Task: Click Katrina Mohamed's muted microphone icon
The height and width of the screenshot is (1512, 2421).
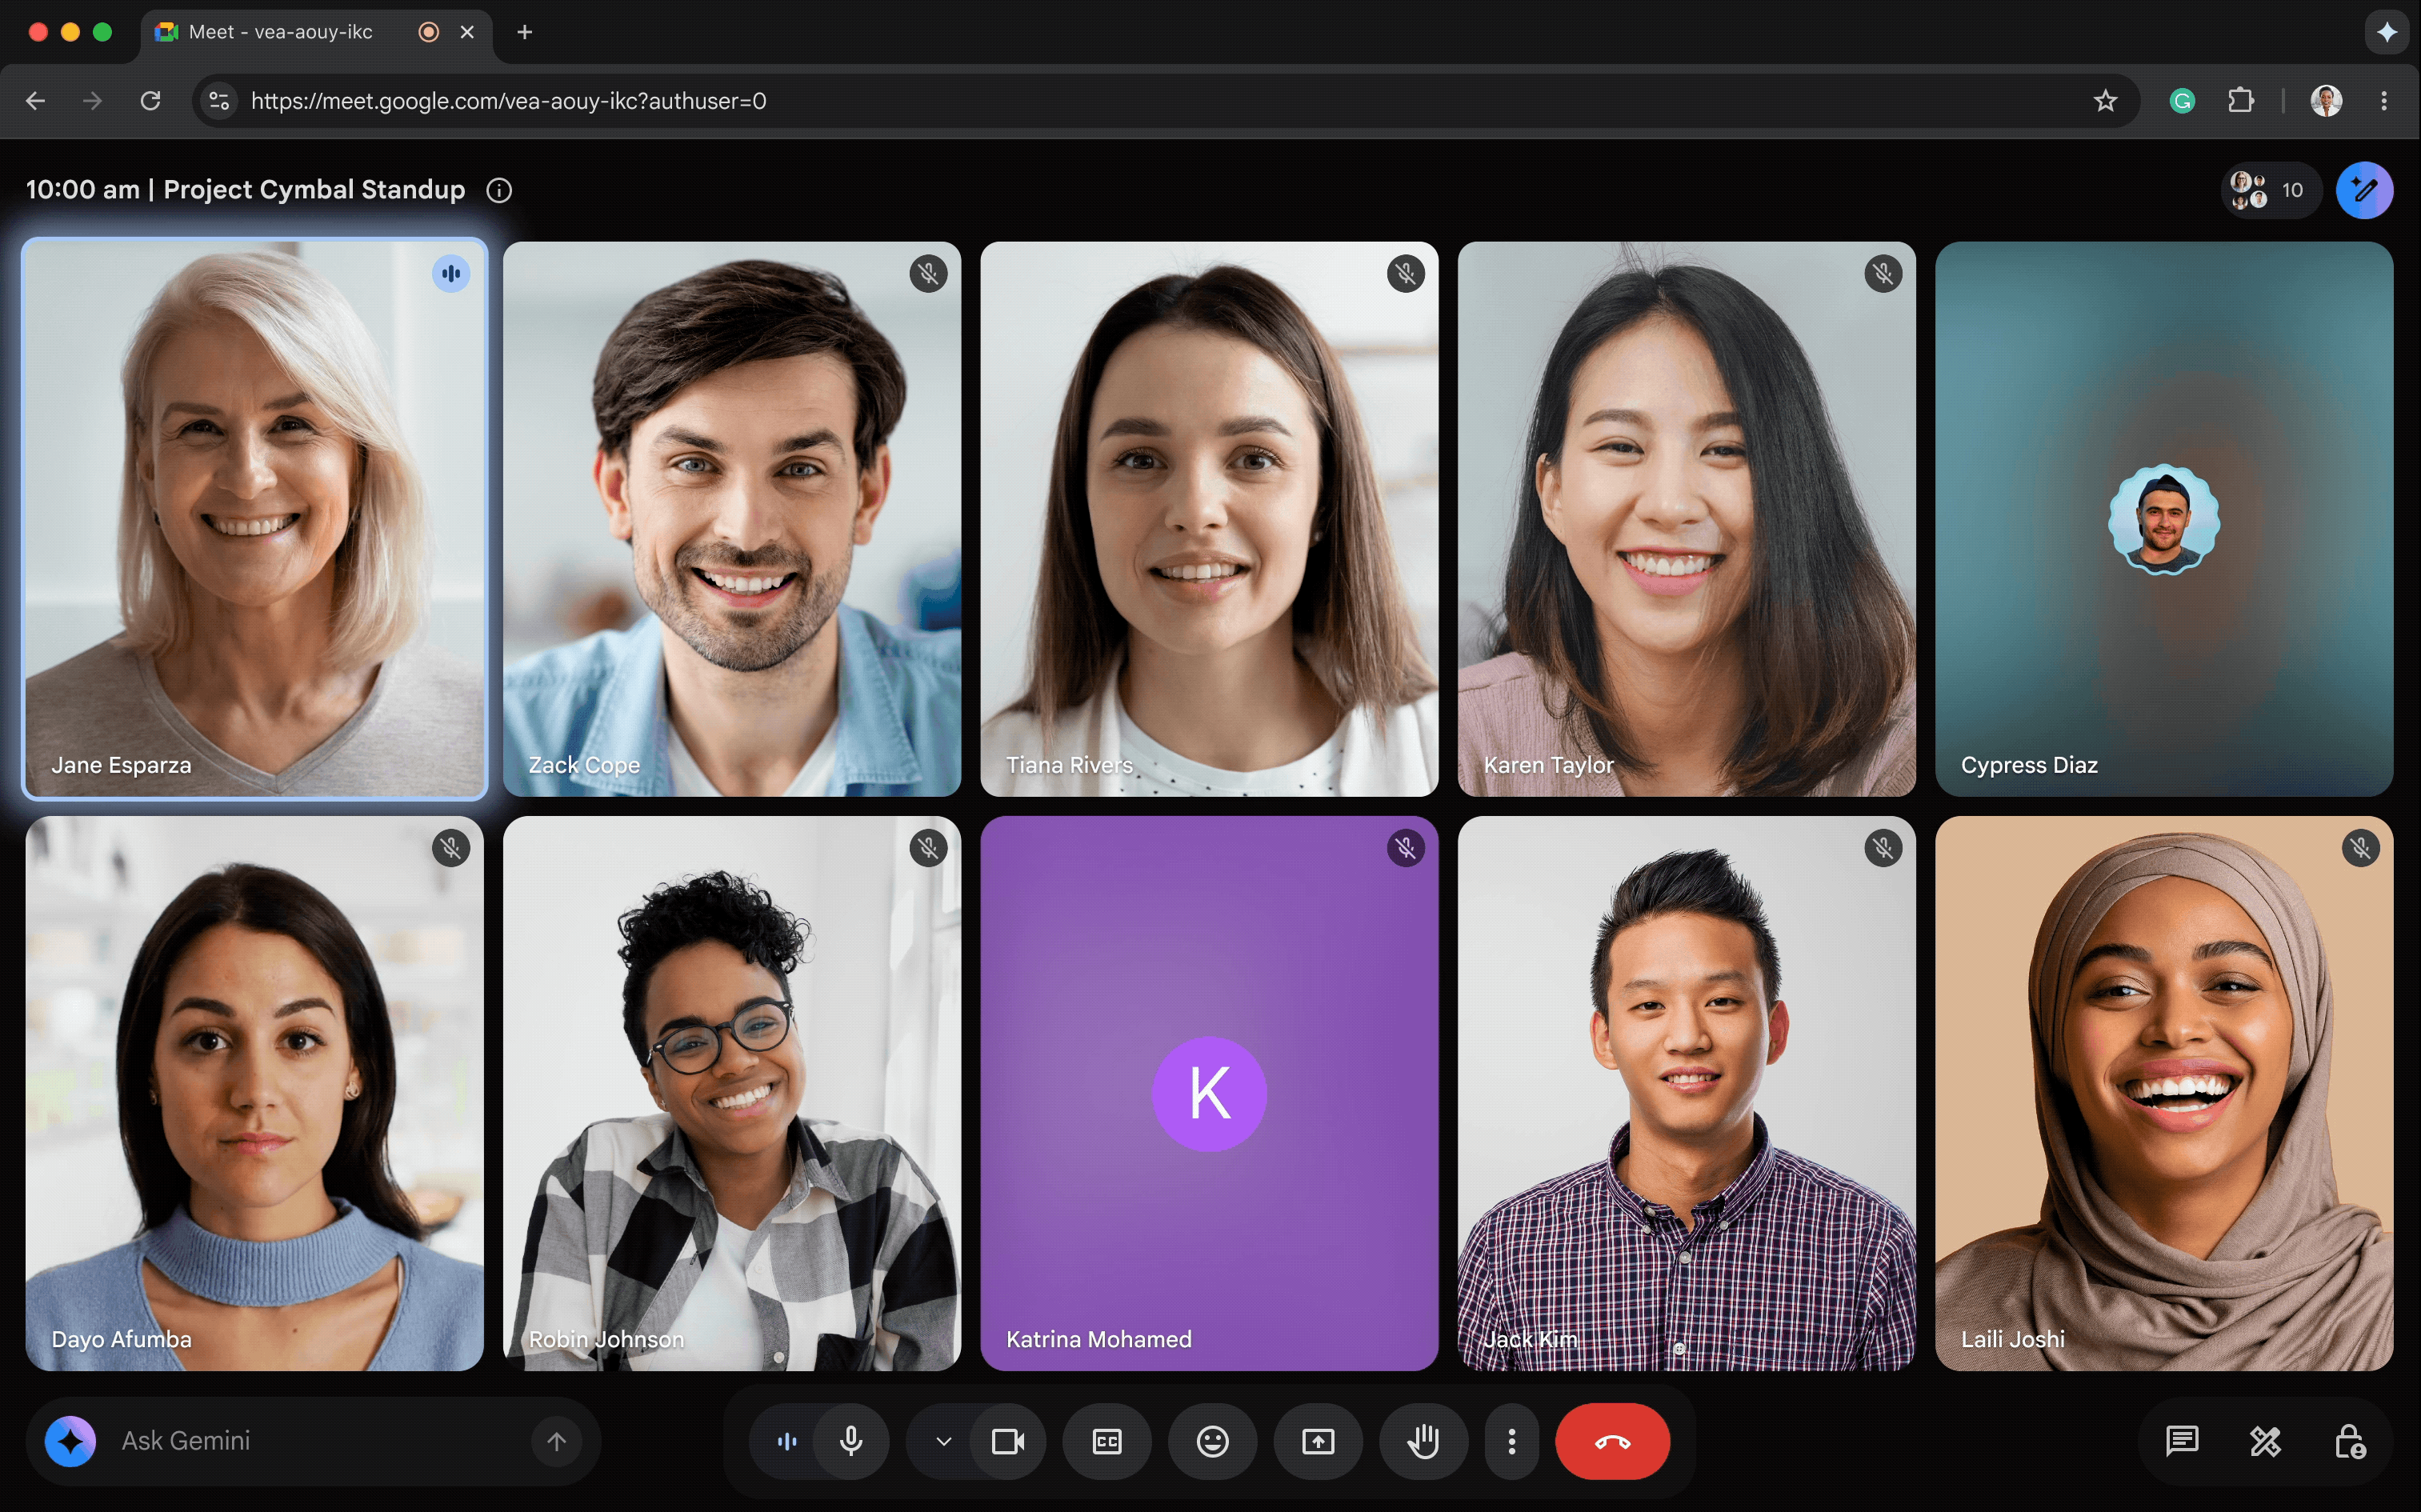Action: point(1406,848)
